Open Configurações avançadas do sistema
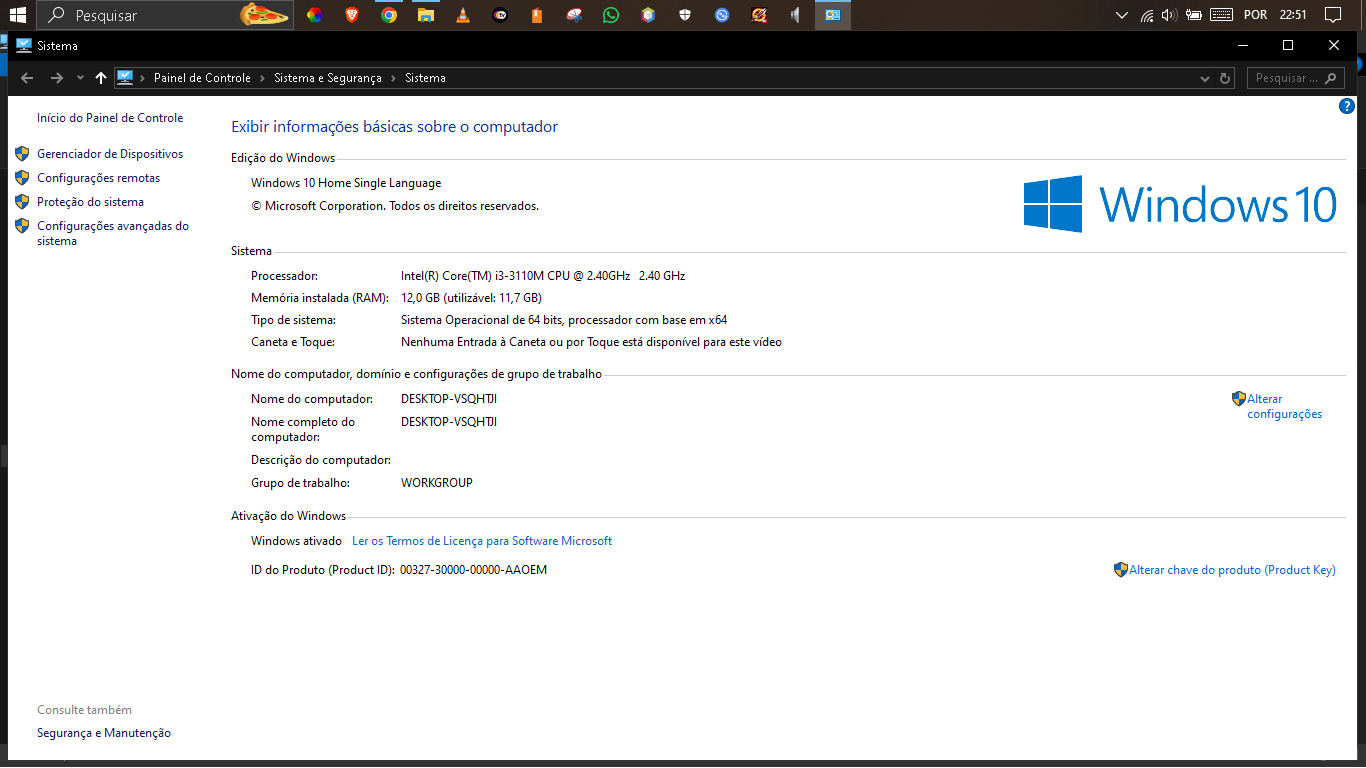The height and width of the screenshot is (768, 1366). point(113,233)
